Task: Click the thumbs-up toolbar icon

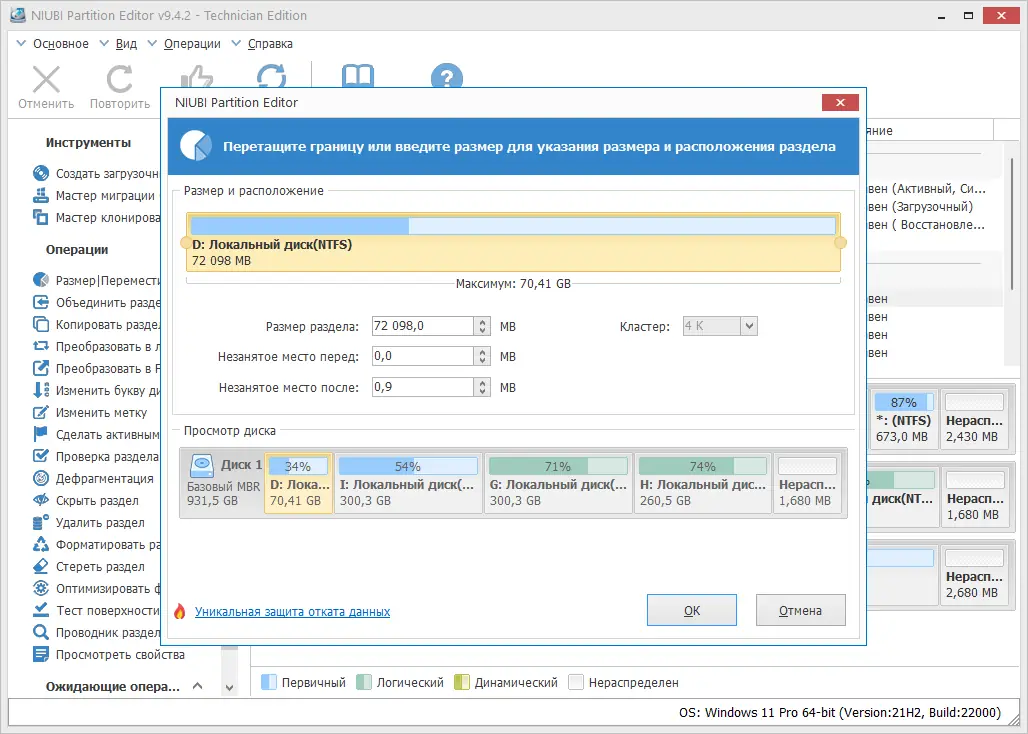Action: point(197,76)
